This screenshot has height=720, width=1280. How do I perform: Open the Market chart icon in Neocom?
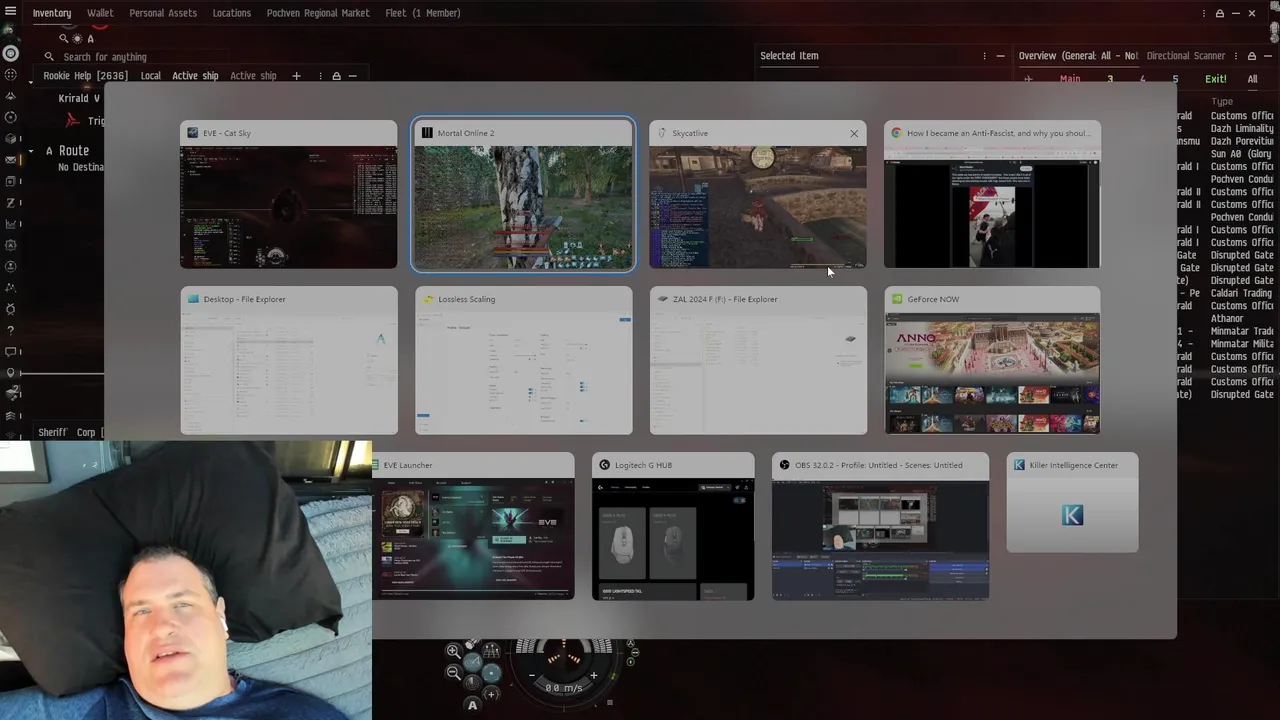[x=11, y=223]
